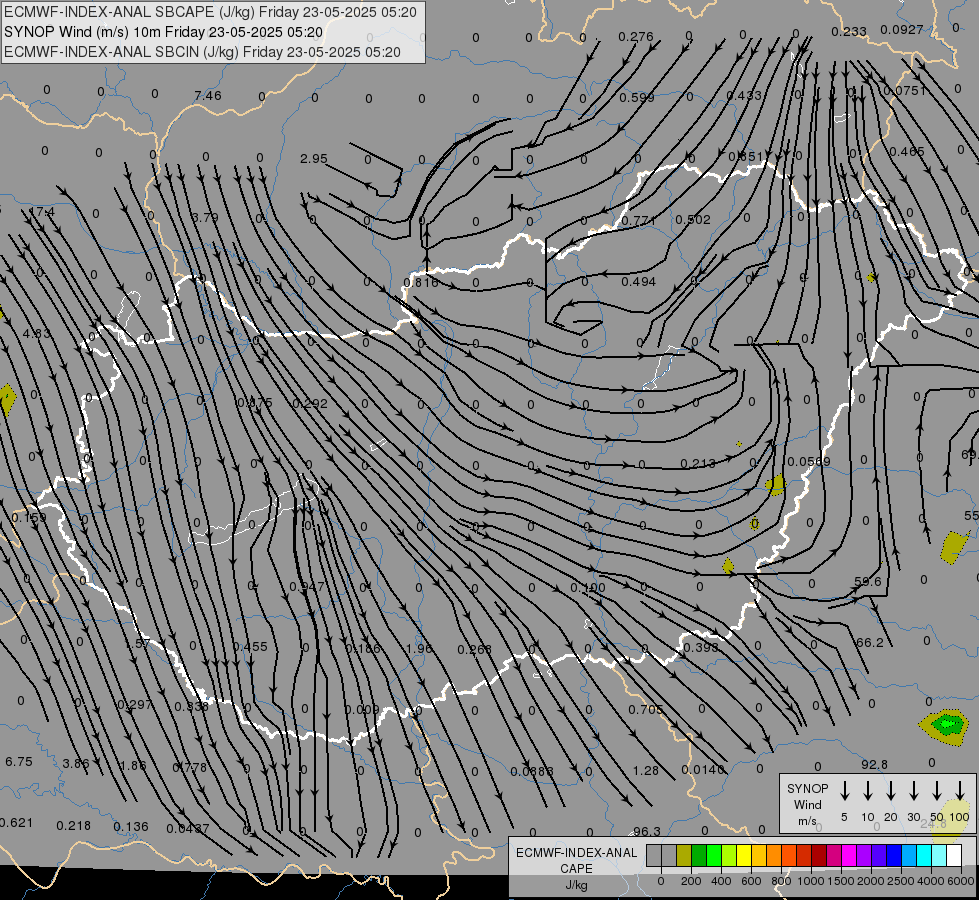Click the 6000 tick label on CAPE scale
Screen dimensions: 979x900
(x=960, y=881)
